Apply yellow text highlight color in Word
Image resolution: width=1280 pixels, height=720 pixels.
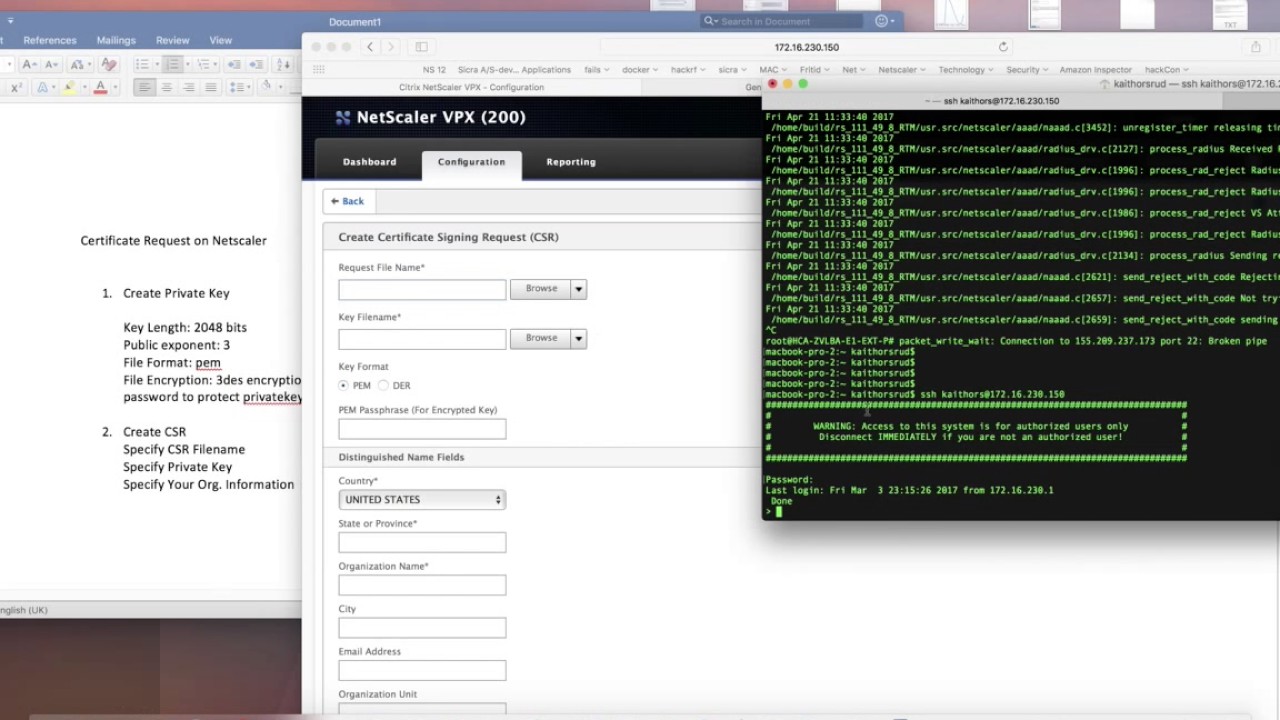pyautogui.click(x=69, y=87)
